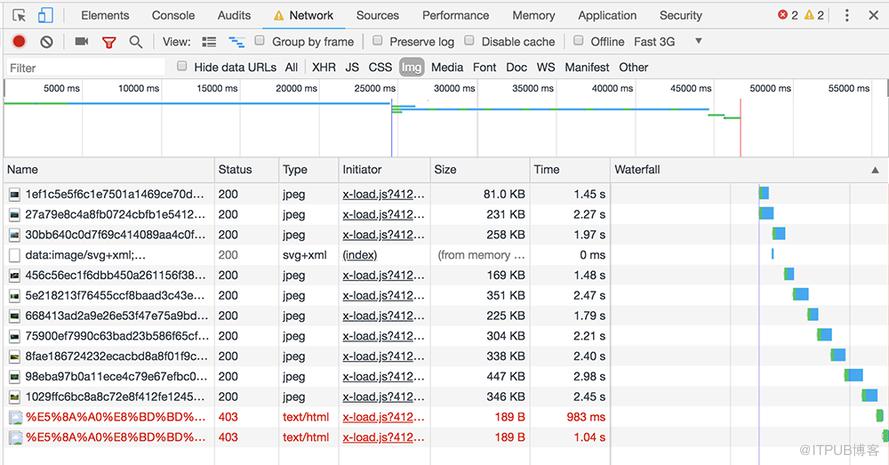Open the (index) initiator link
The height and width of the screenshot is (465, 889).
(359, 255)
